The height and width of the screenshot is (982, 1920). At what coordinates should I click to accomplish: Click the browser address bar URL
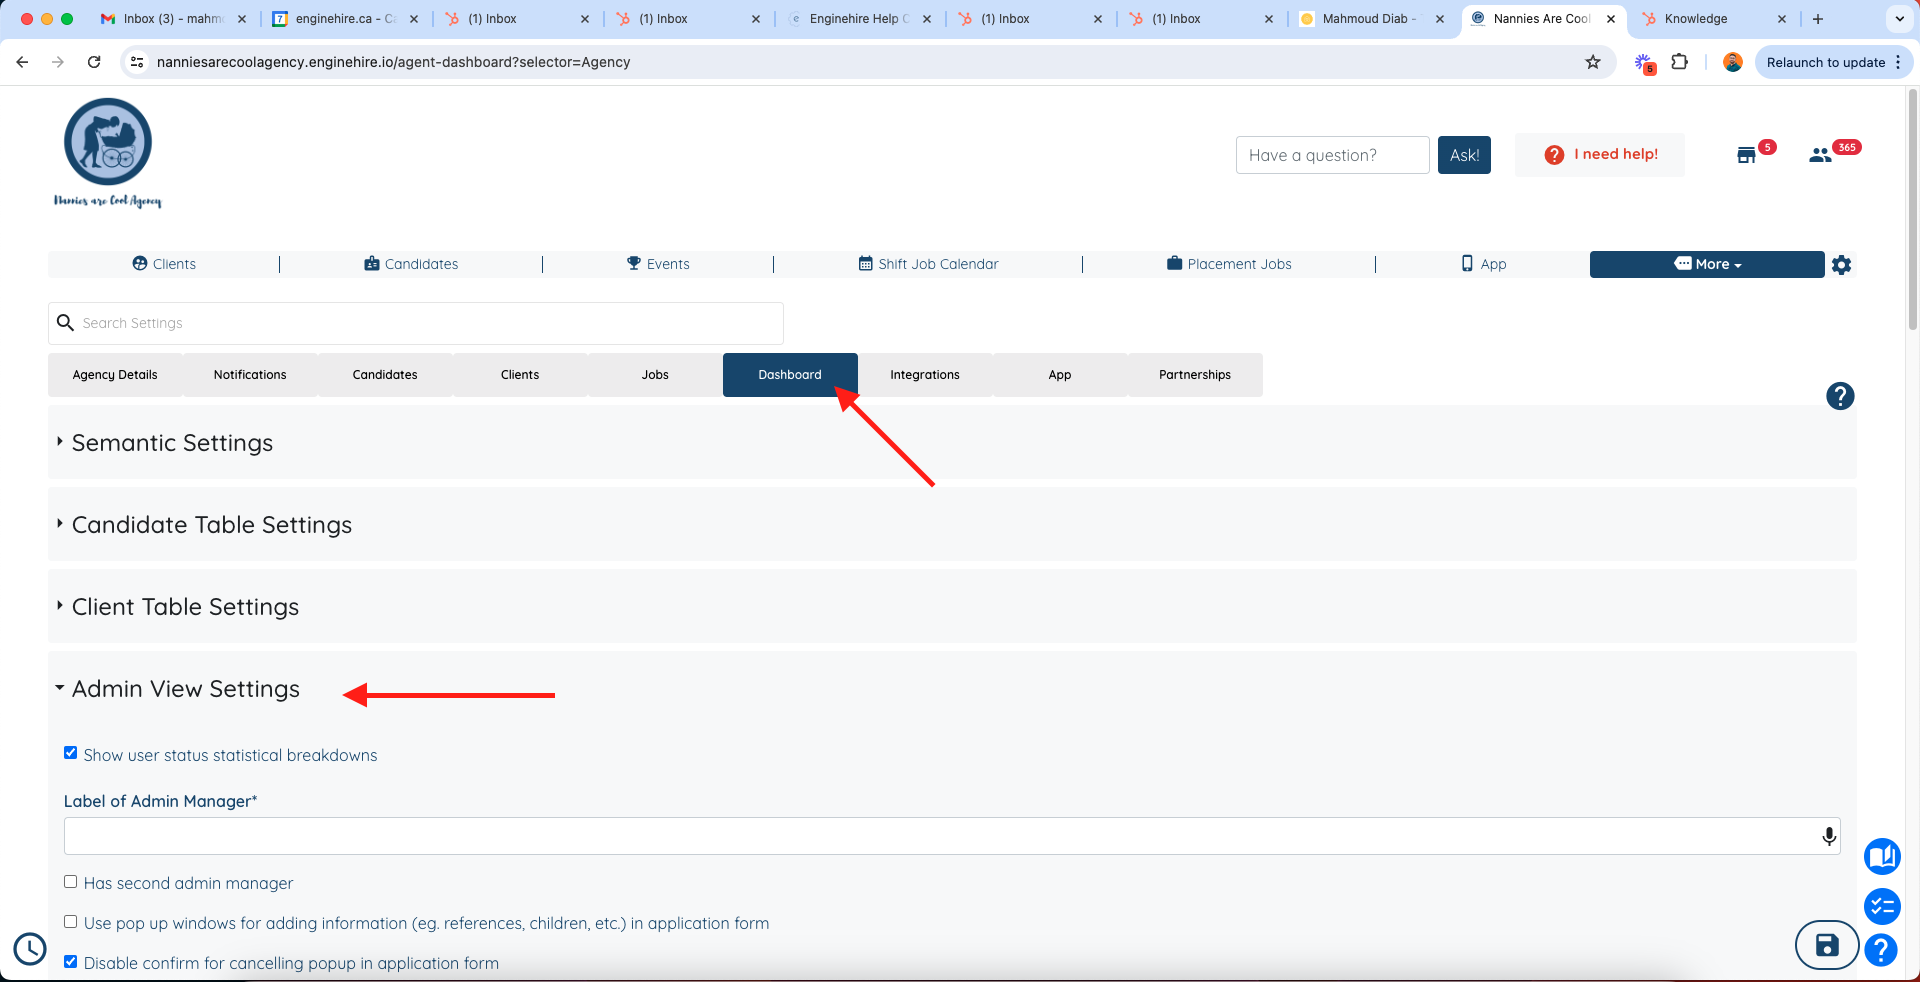click(x=393, y=62)
